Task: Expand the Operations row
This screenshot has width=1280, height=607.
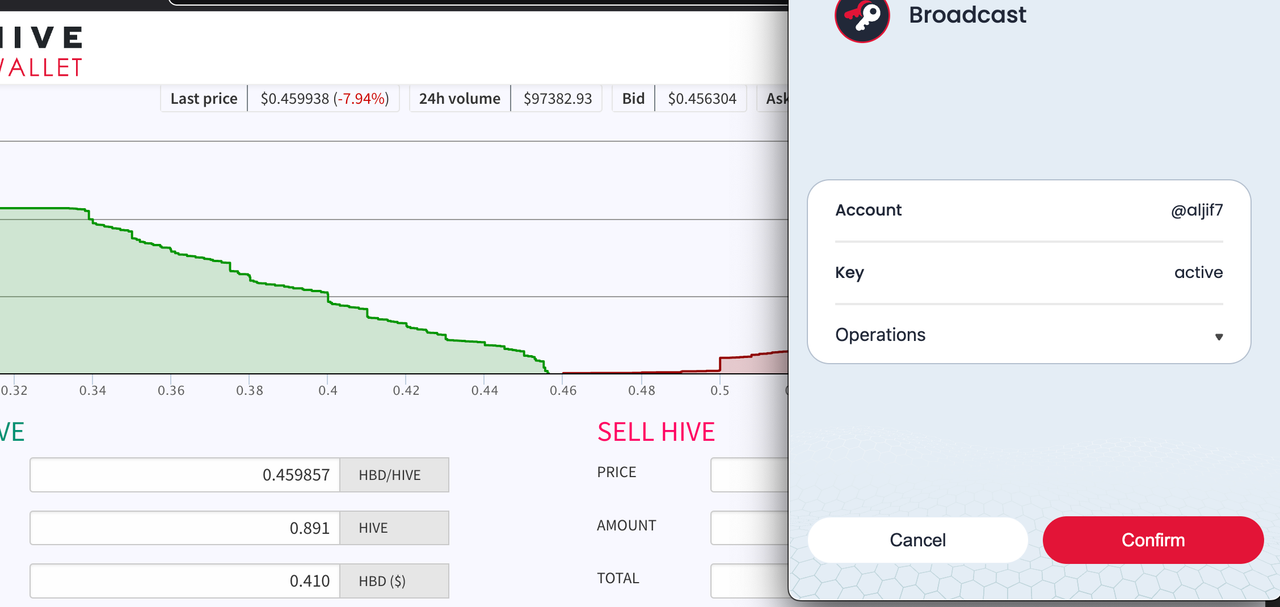Action: (x=1028, y=335)
